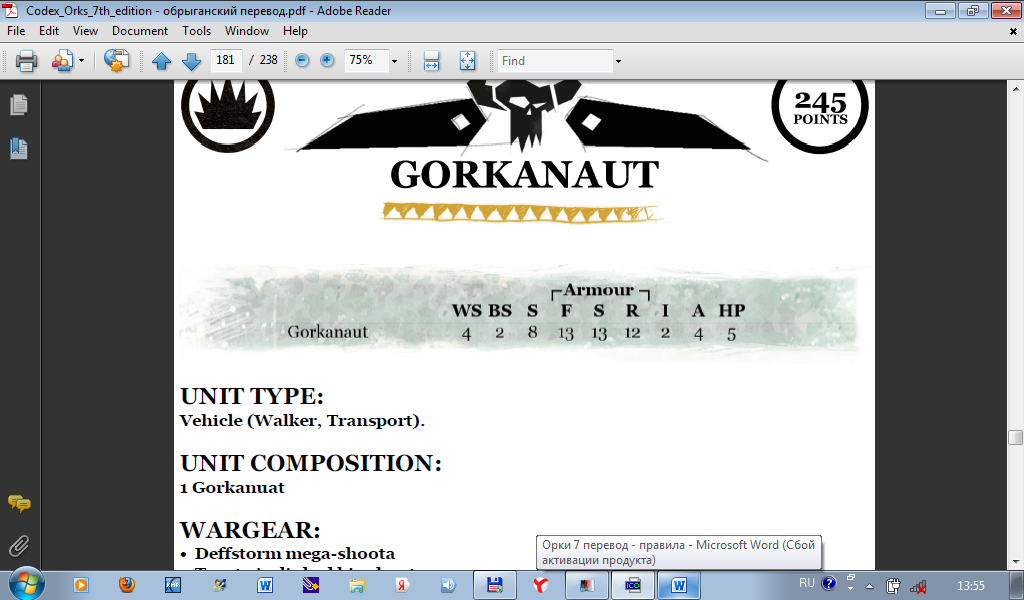
Task: Open the ICO printer application on taskbar
Action: tap(633, 585)
